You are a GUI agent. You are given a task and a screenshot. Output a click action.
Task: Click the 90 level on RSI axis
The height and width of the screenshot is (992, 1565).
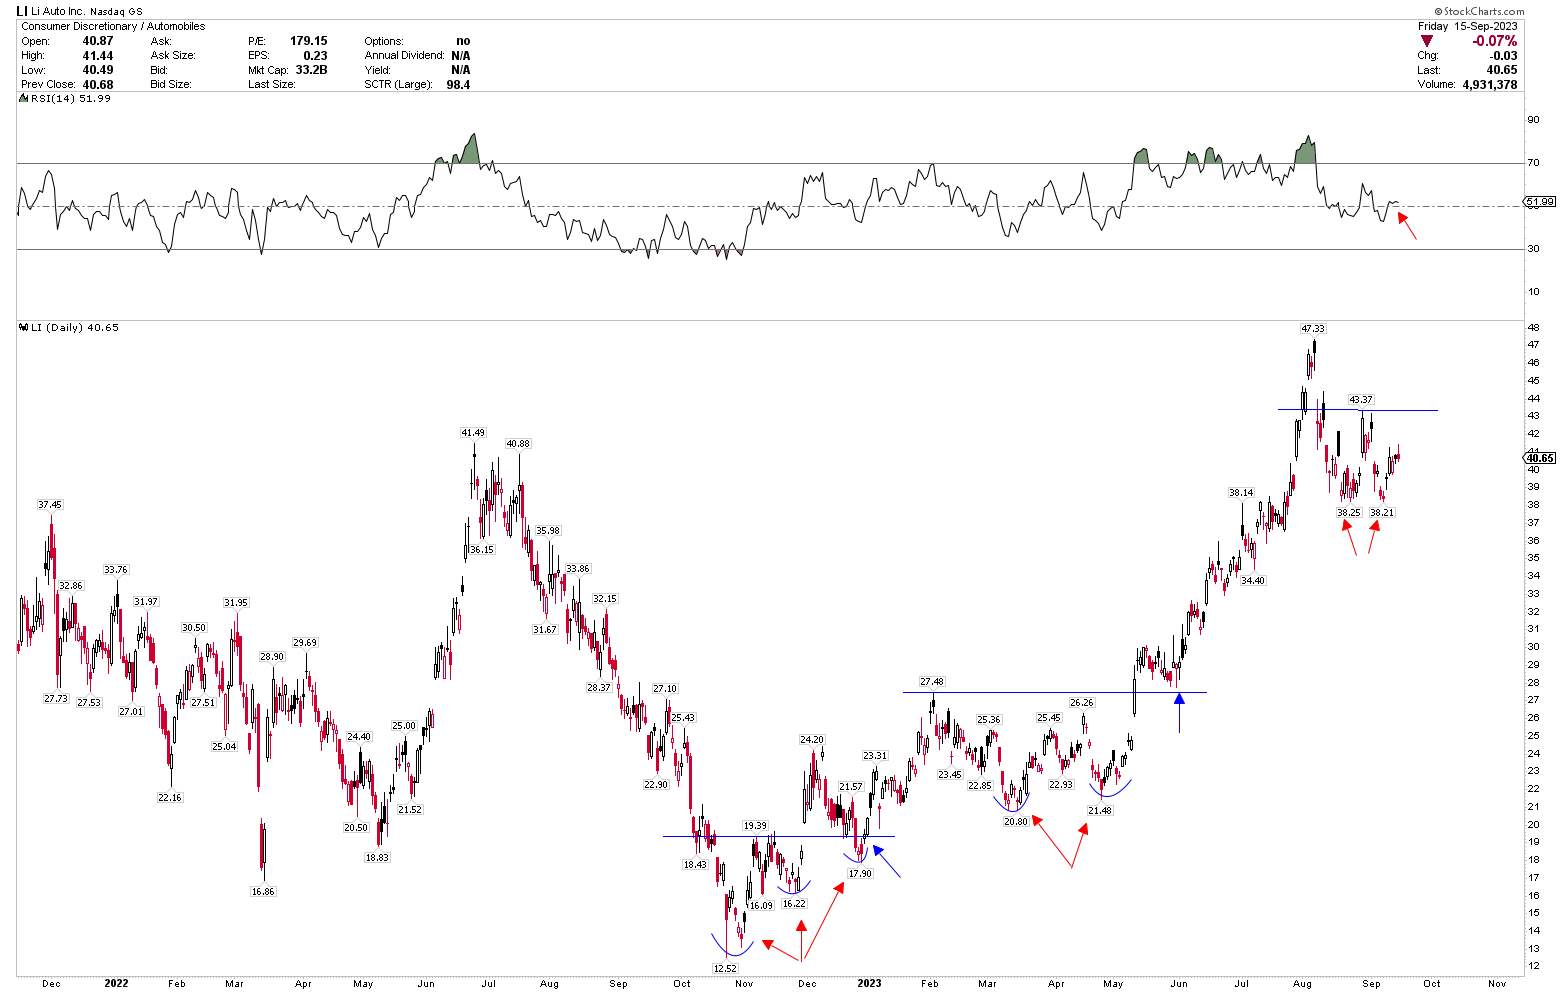coord(1532,120)
